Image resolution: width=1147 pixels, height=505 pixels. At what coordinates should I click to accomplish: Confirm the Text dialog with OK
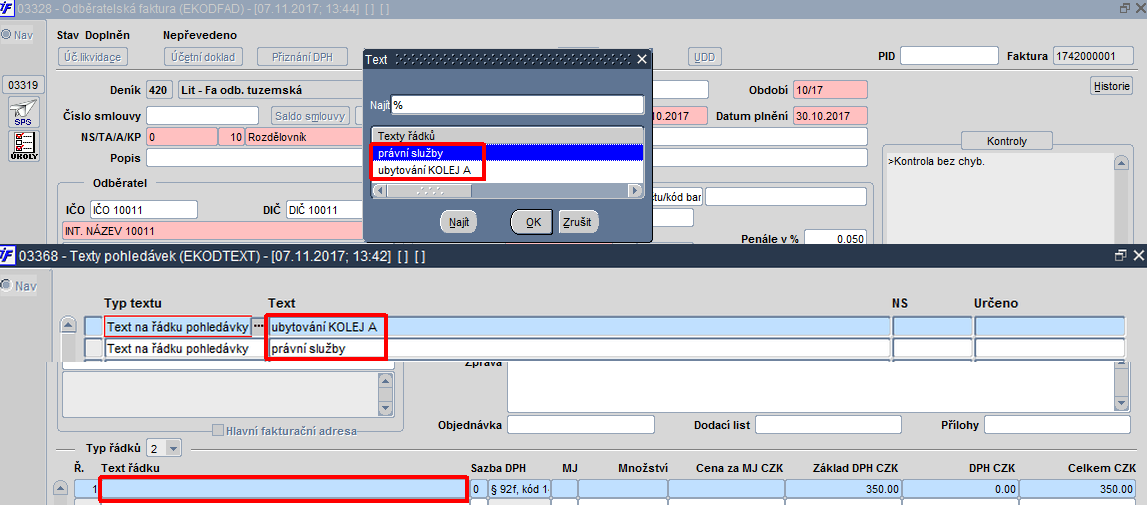[533, 222]
